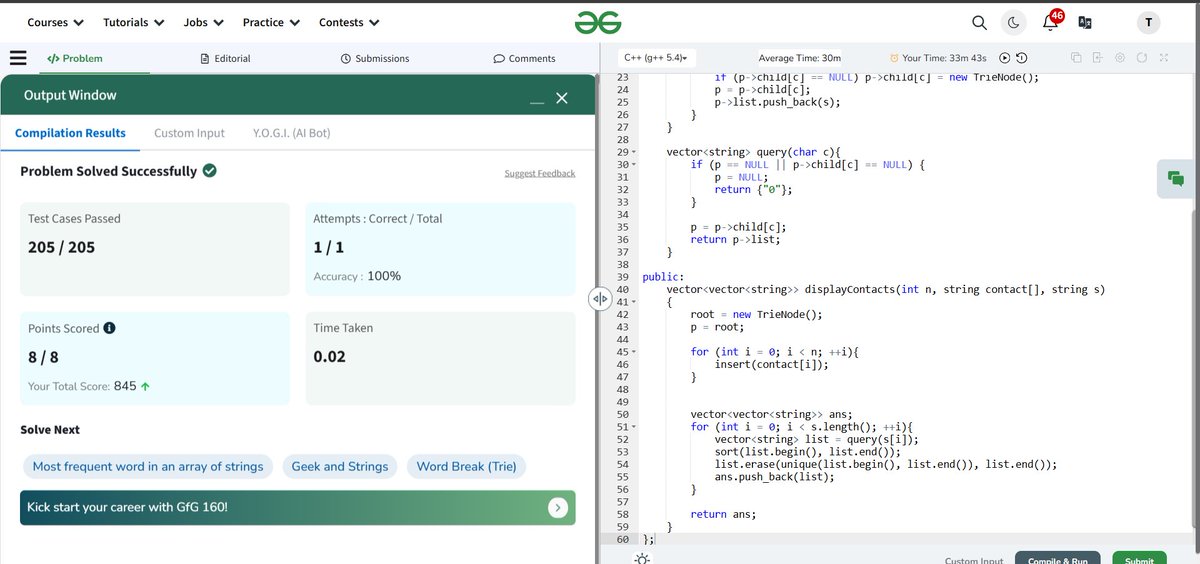1200x564 pixels.
Task: Click the Points Scored info icon
Action: pos(109,328)
